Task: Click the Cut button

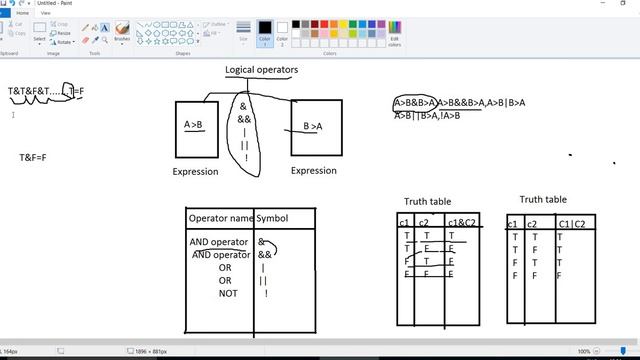Action: click(x=17, y=24)
